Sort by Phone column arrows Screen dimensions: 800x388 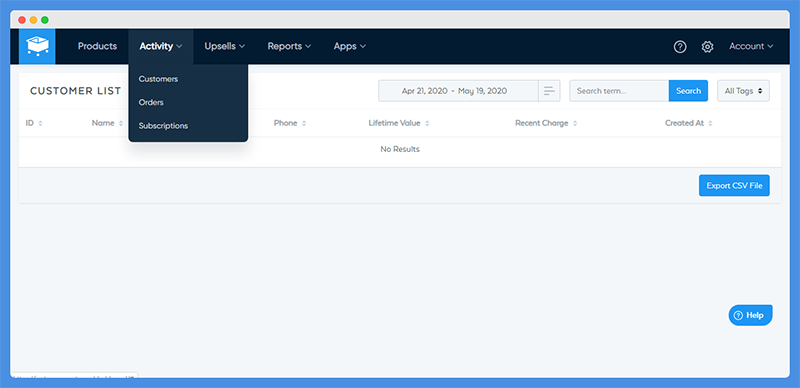[304, 124]
